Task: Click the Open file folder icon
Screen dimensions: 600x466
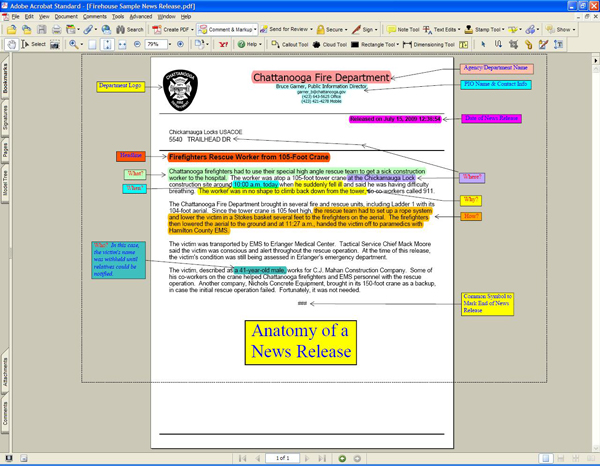Action: pyautogui.click(x=11, y=29)
